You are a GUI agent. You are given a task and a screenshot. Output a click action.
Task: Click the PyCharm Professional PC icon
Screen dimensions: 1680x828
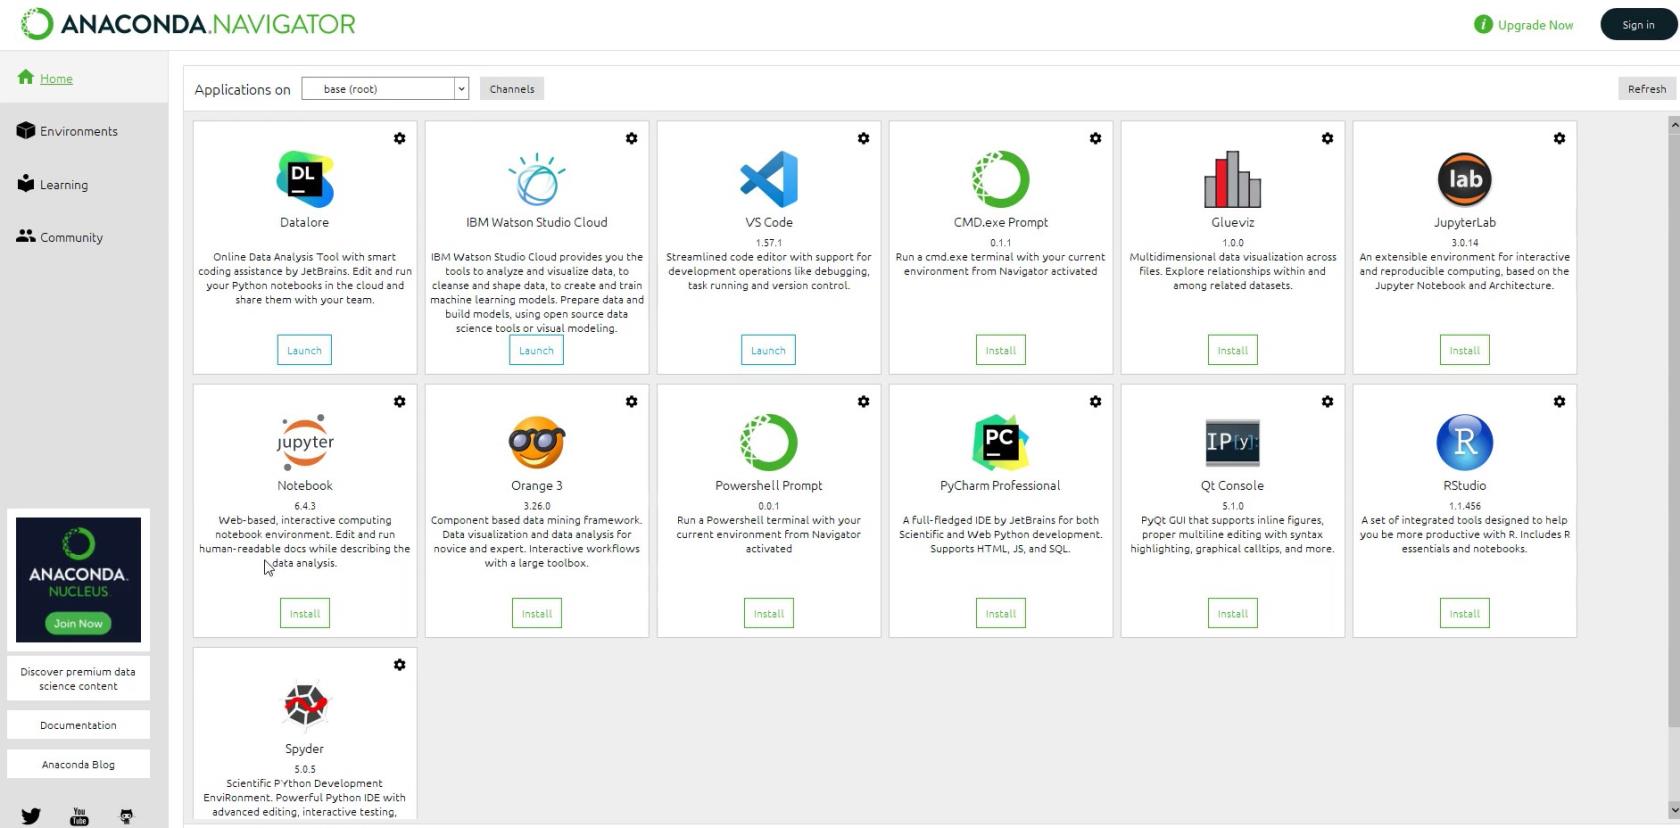click(x=1001, y=442)
